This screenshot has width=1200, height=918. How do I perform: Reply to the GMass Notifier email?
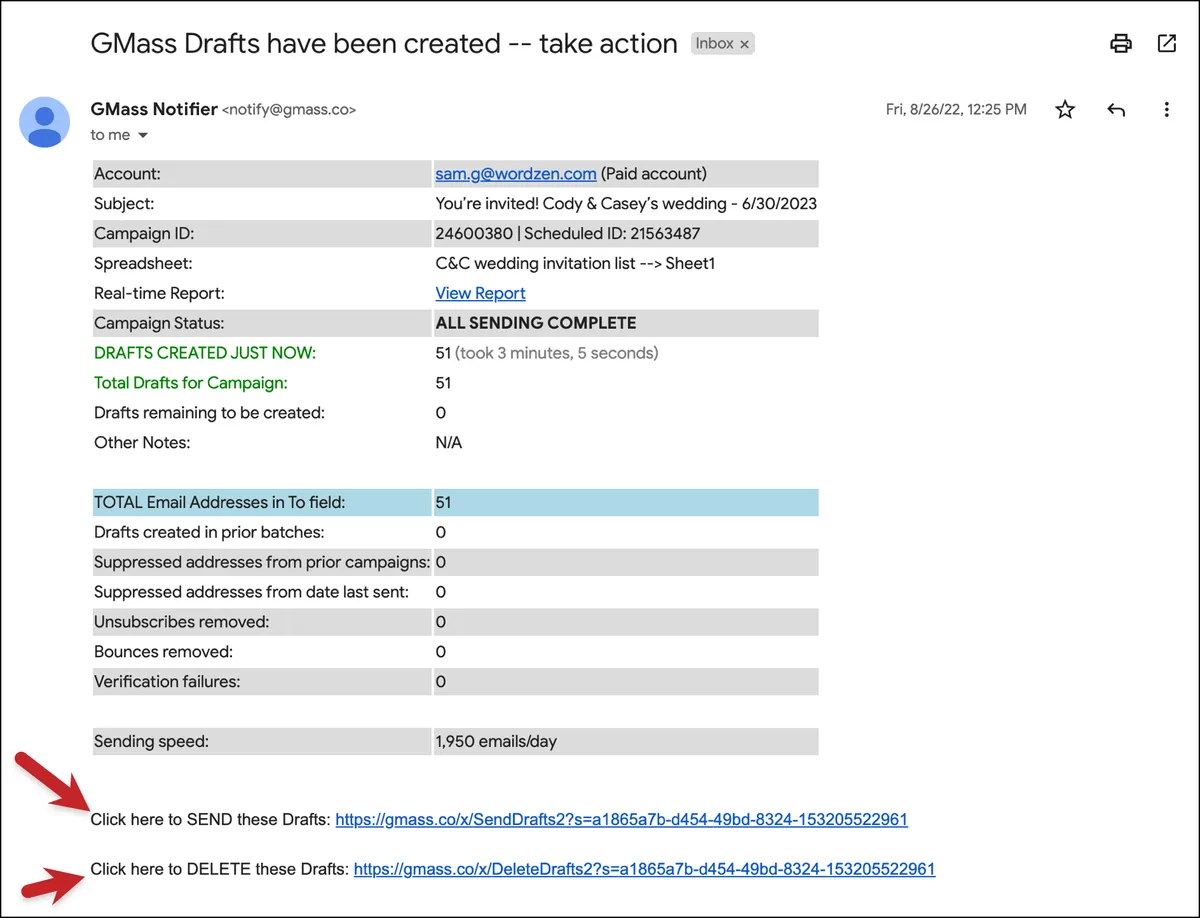pos(1116,110)
